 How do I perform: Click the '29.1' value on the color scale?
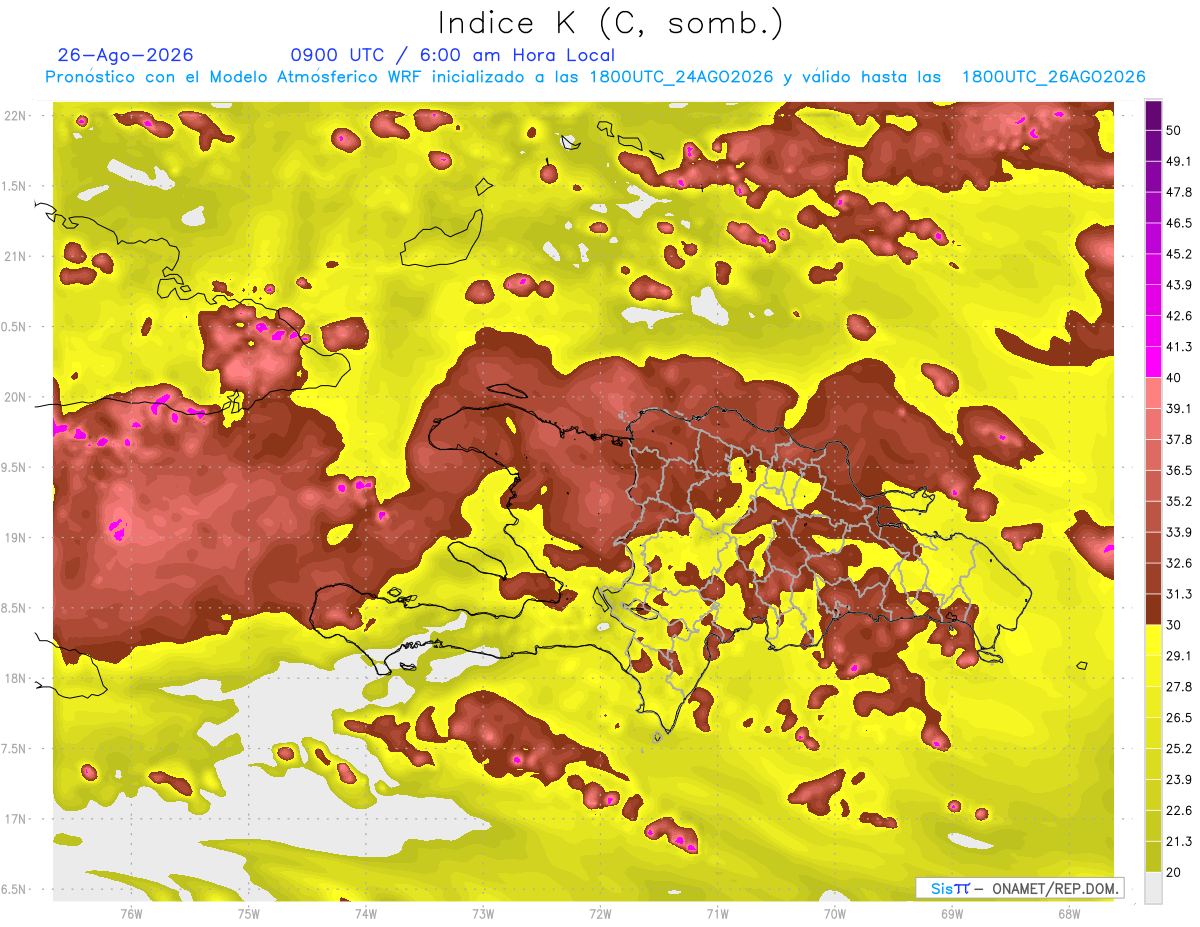click(1178, 656)
